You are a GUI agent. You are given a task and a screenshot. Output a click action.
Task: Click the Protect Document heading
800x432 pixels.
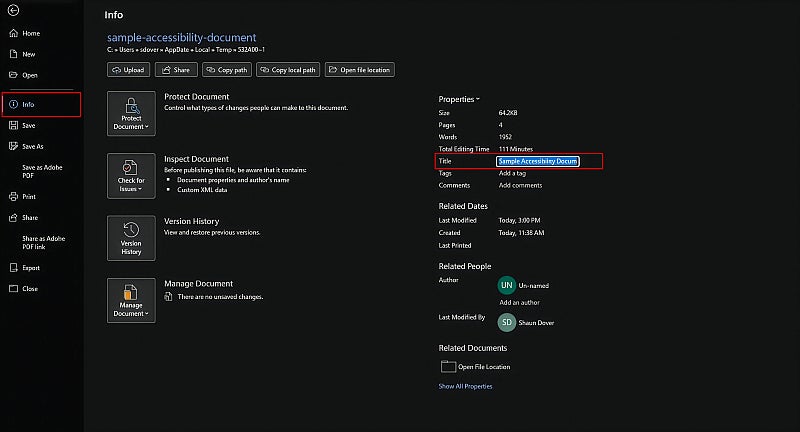click(x=196, y=97)
